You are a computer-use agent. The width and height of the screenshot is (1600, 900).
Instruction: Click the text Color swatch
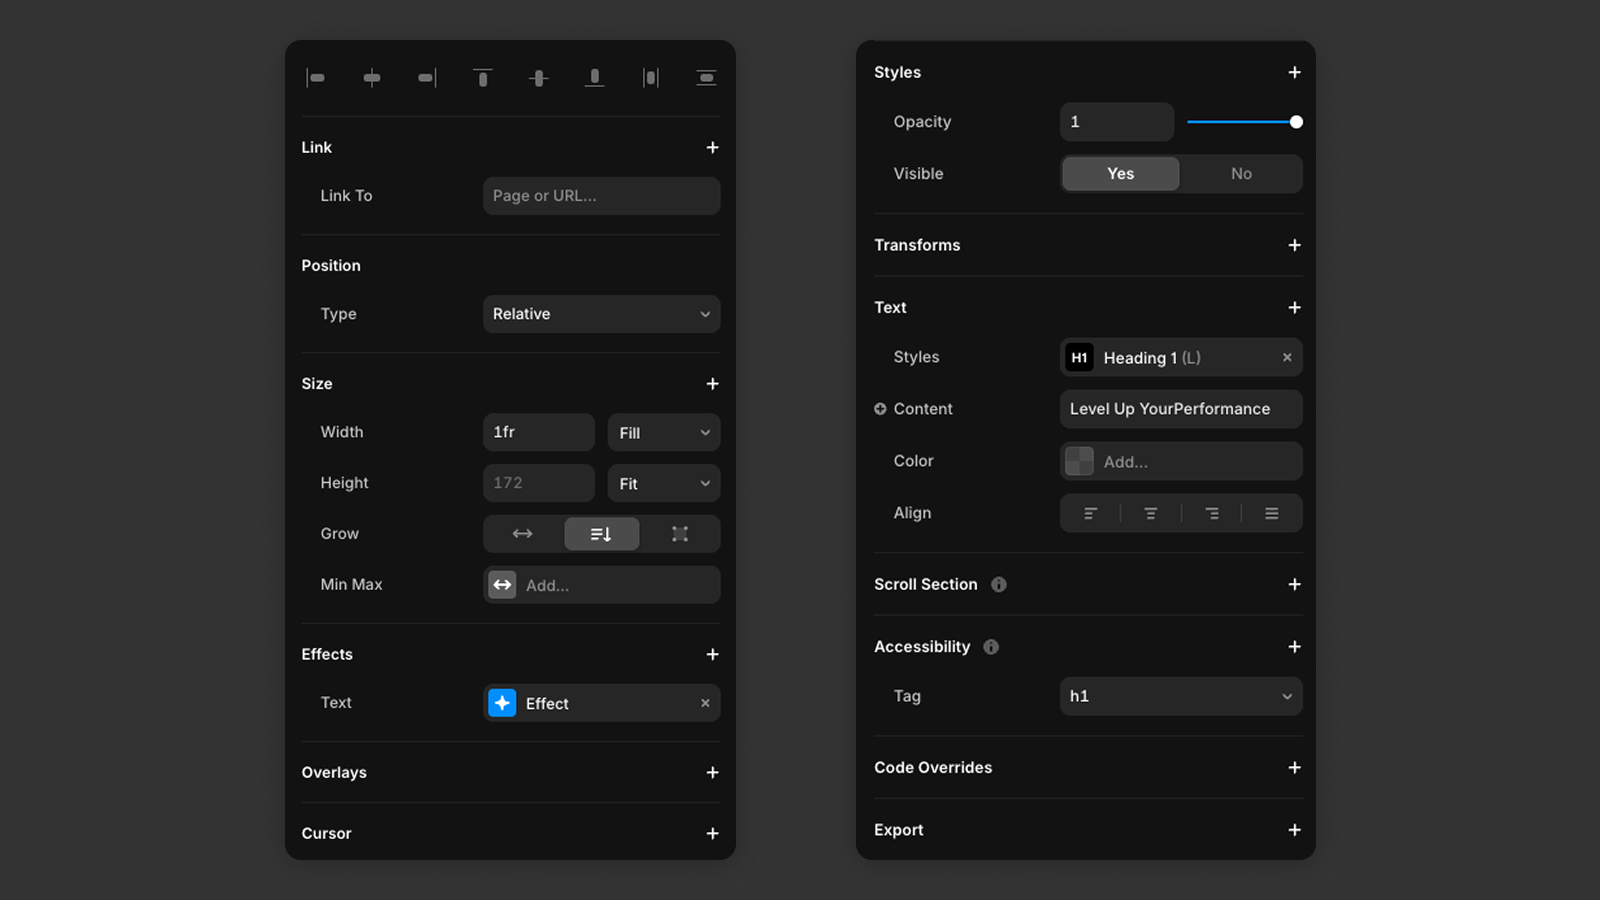coord(1079,461)
